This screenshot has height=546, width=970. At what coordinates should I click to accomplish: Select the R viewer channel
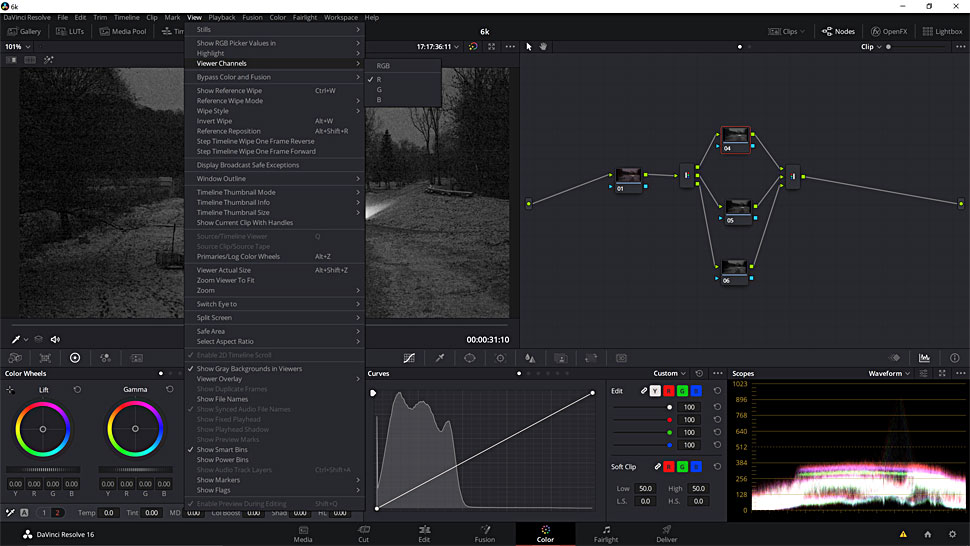[x=403, y=79]
